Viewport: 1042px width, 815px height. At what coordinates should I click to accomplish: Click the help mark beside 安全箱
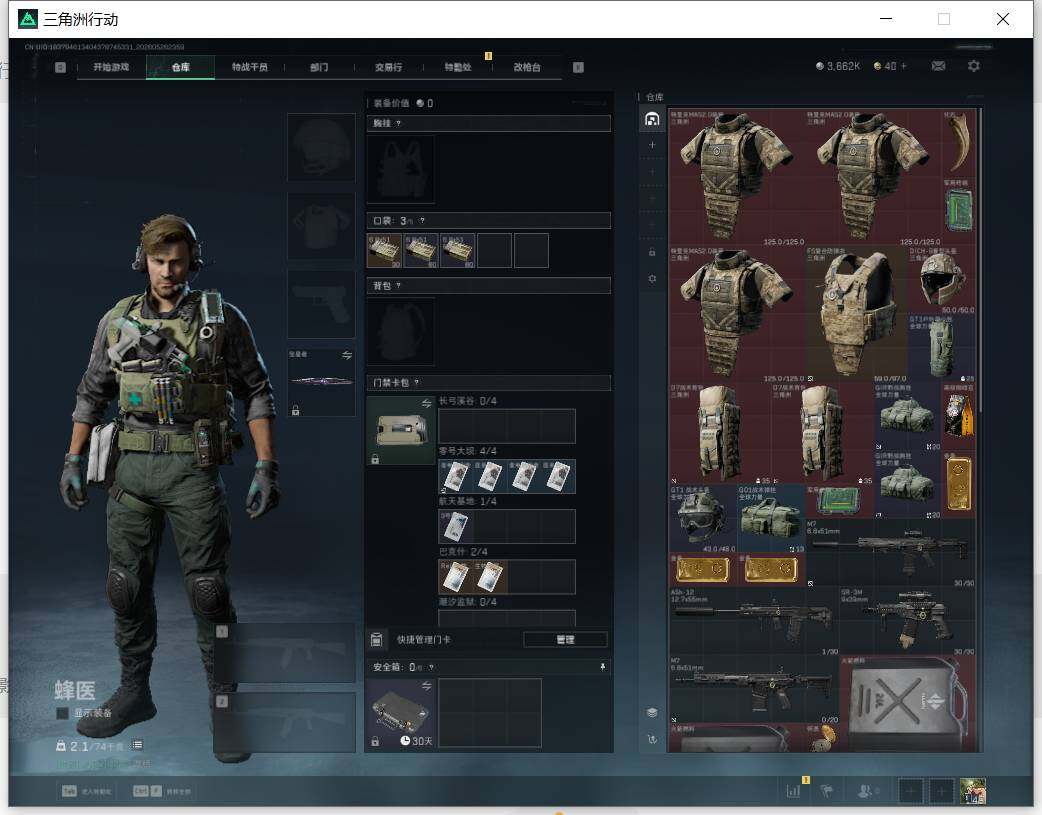(431, 667)
